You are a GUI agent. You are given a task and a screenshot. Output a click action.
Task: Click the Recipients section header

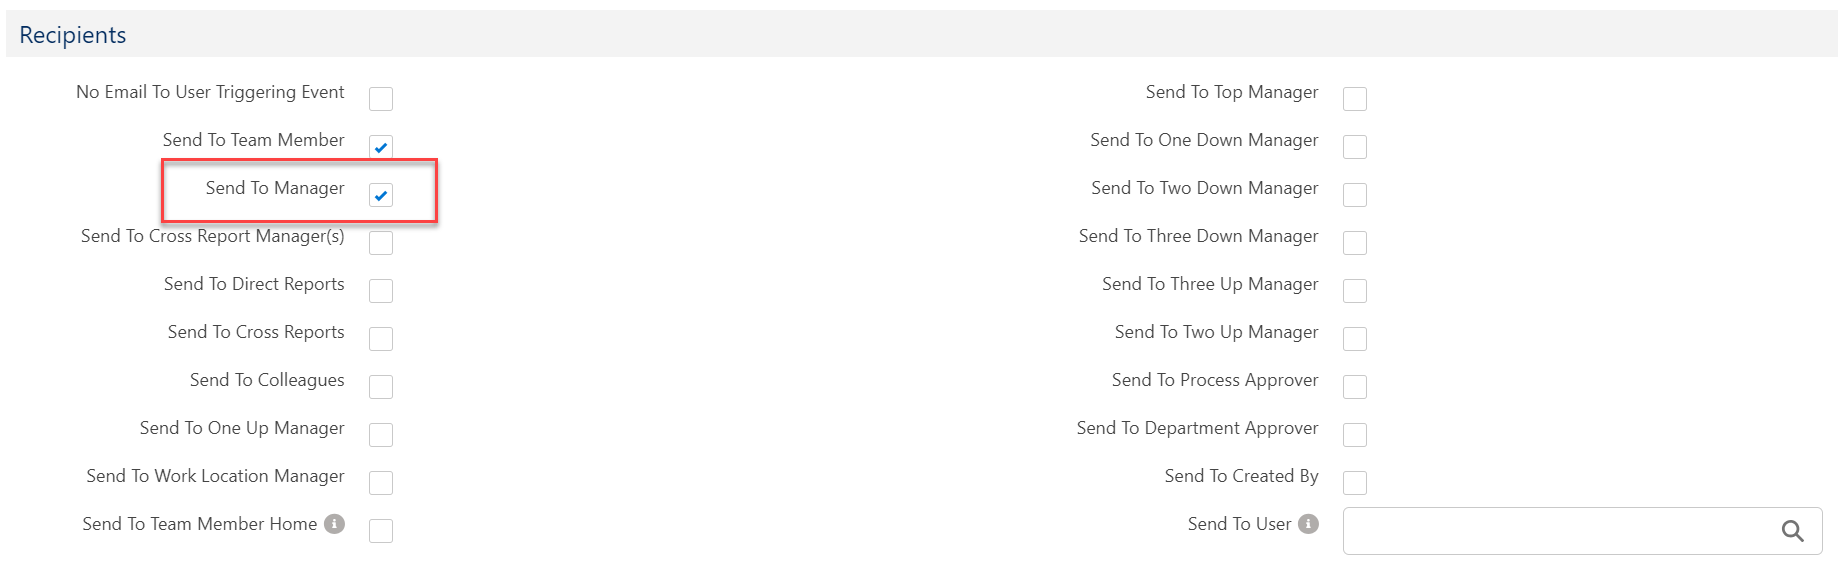click(73, 35)
